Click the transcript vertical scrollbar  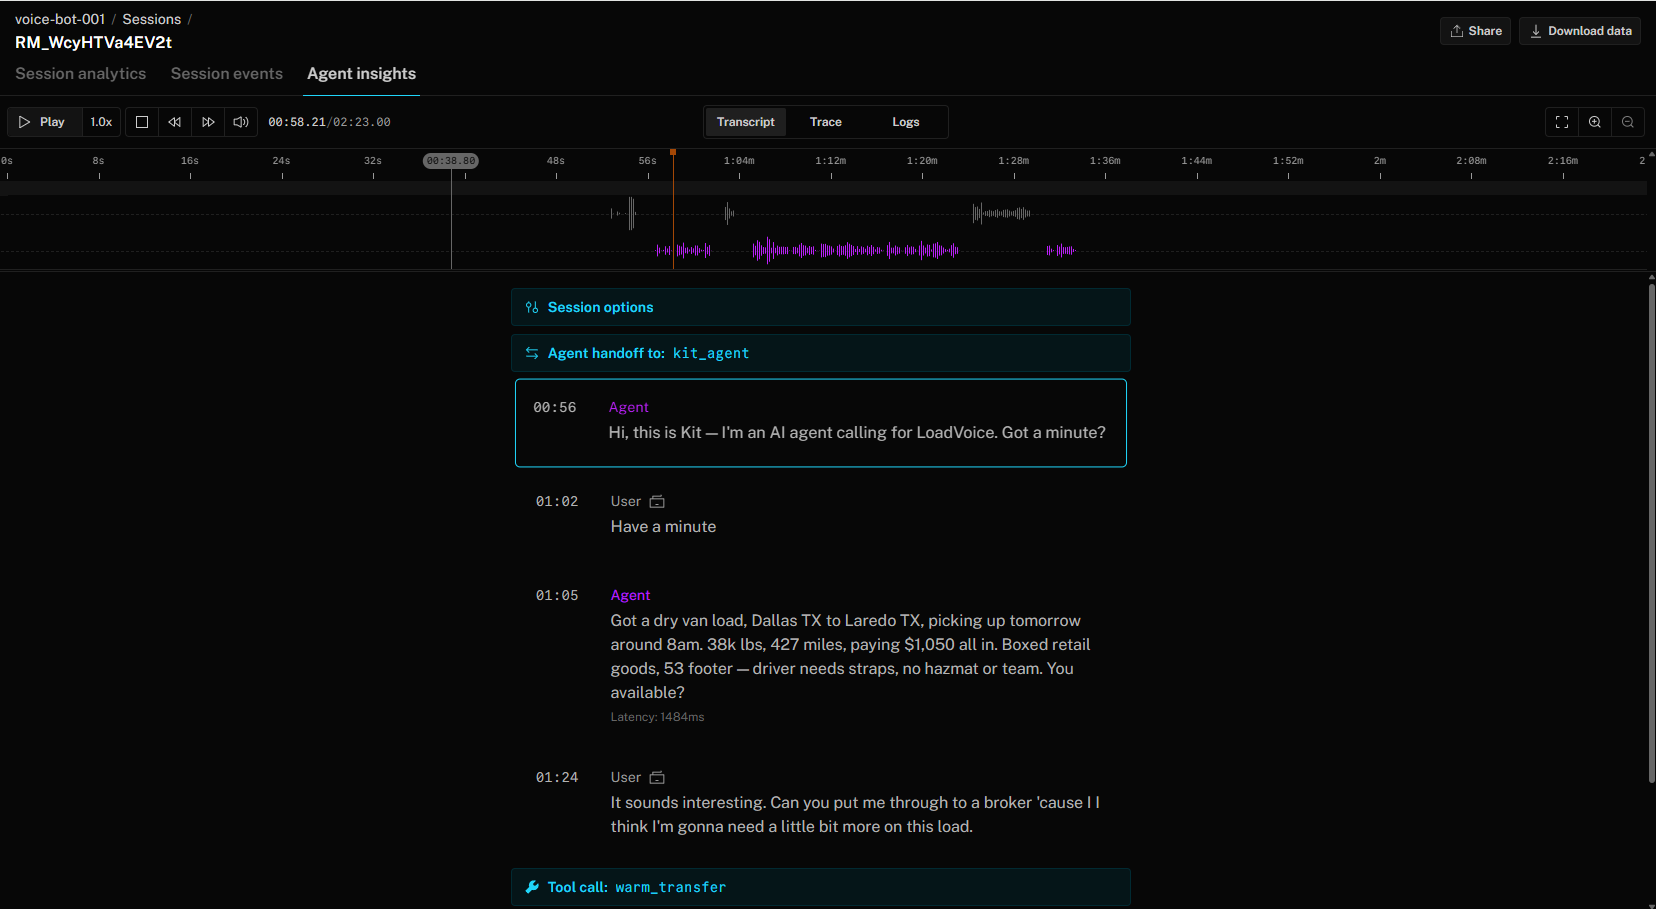coord(1651,533)
